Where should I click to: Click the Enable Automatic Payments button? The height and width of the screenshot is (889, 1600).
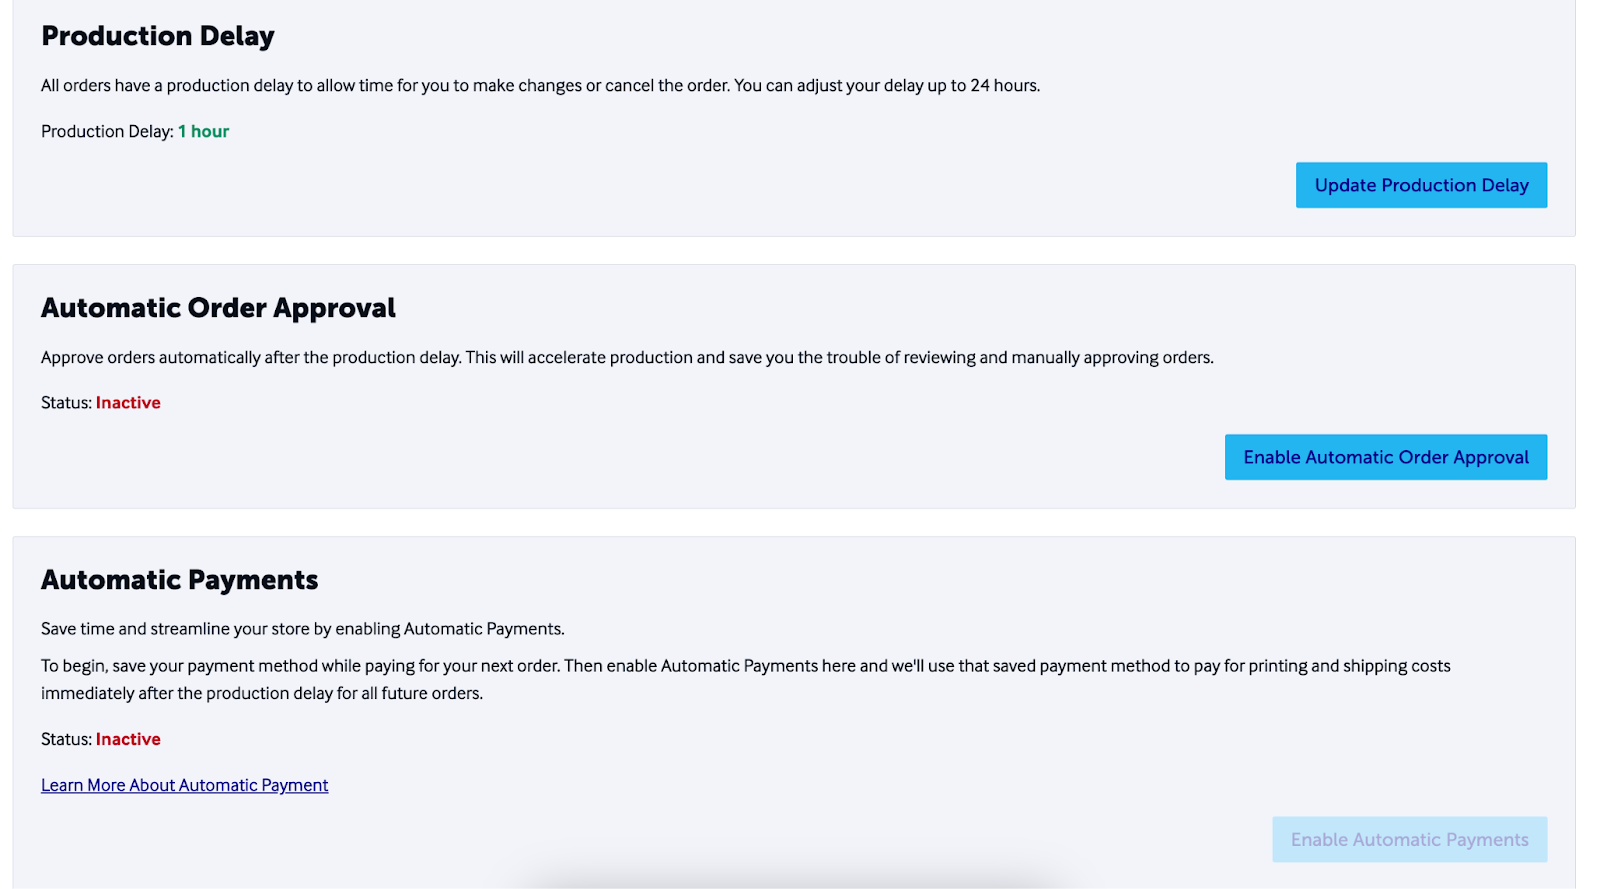(x=1409, y=839)
